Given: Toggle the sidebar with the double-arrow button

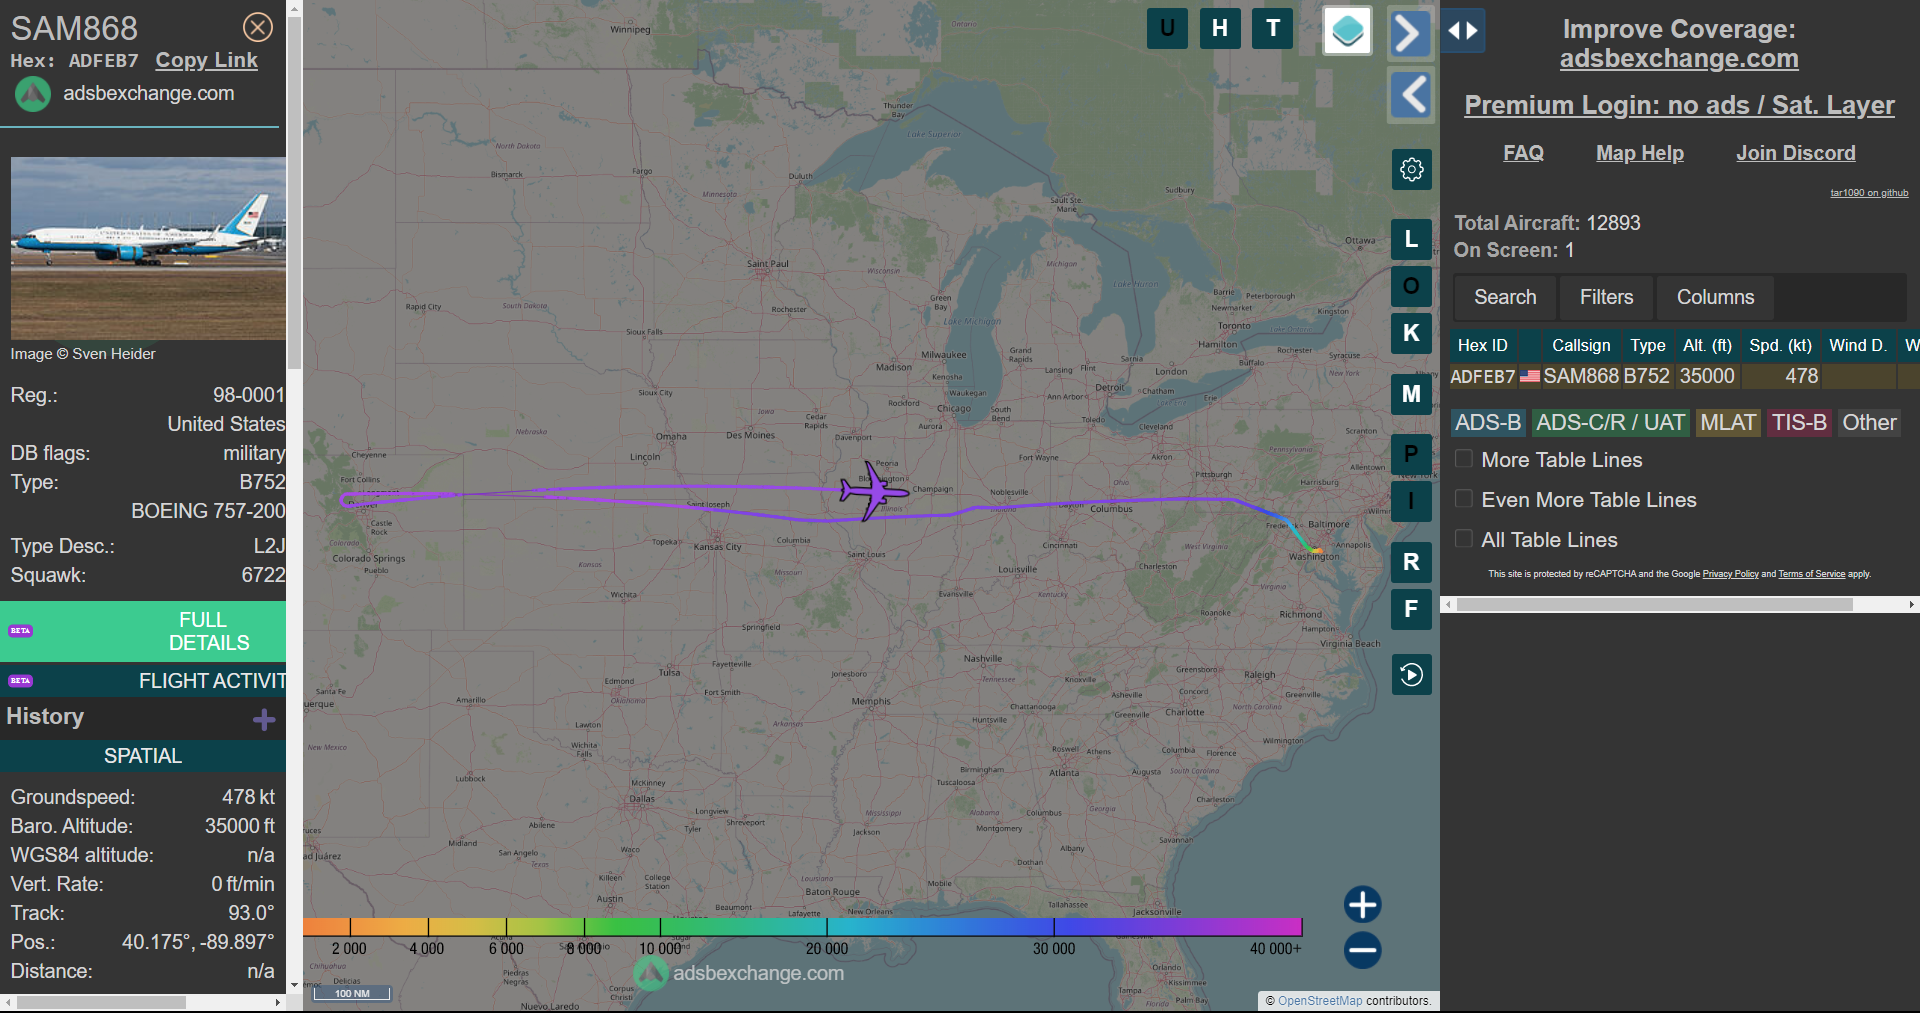Looking at the screenshot, I should coord(1463,31).
